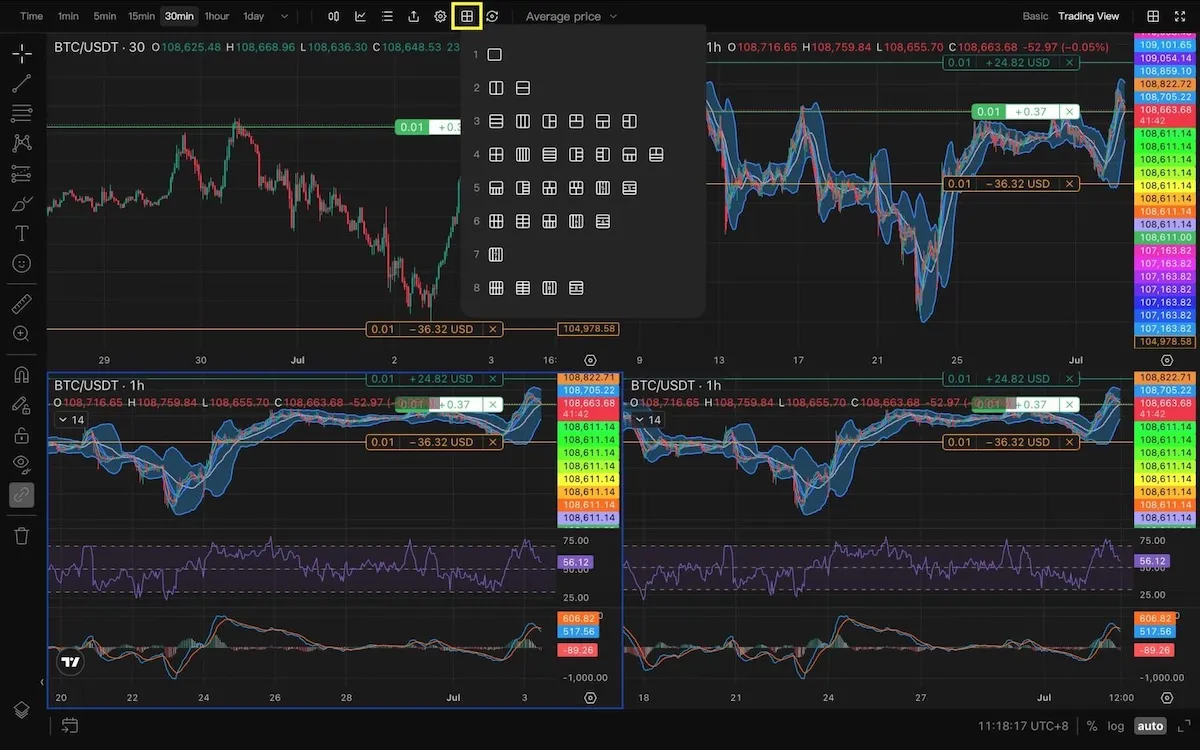
Task: Select the Time chart tab
Action: click(x=31, y=16)
